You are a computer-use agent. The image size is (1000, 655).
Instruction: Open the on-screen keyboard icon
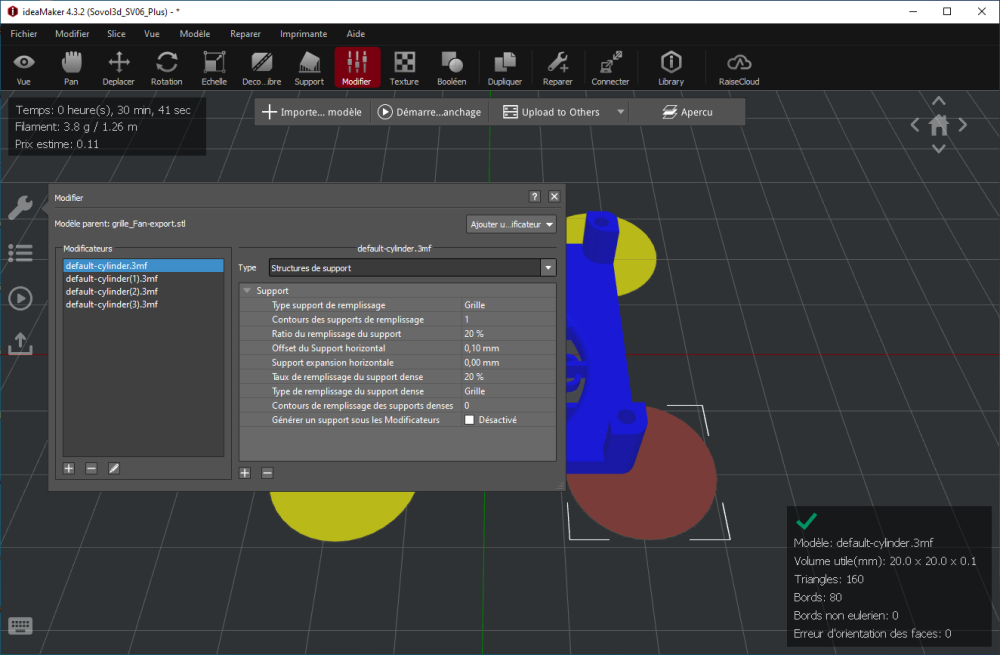[x=20, y=626]
